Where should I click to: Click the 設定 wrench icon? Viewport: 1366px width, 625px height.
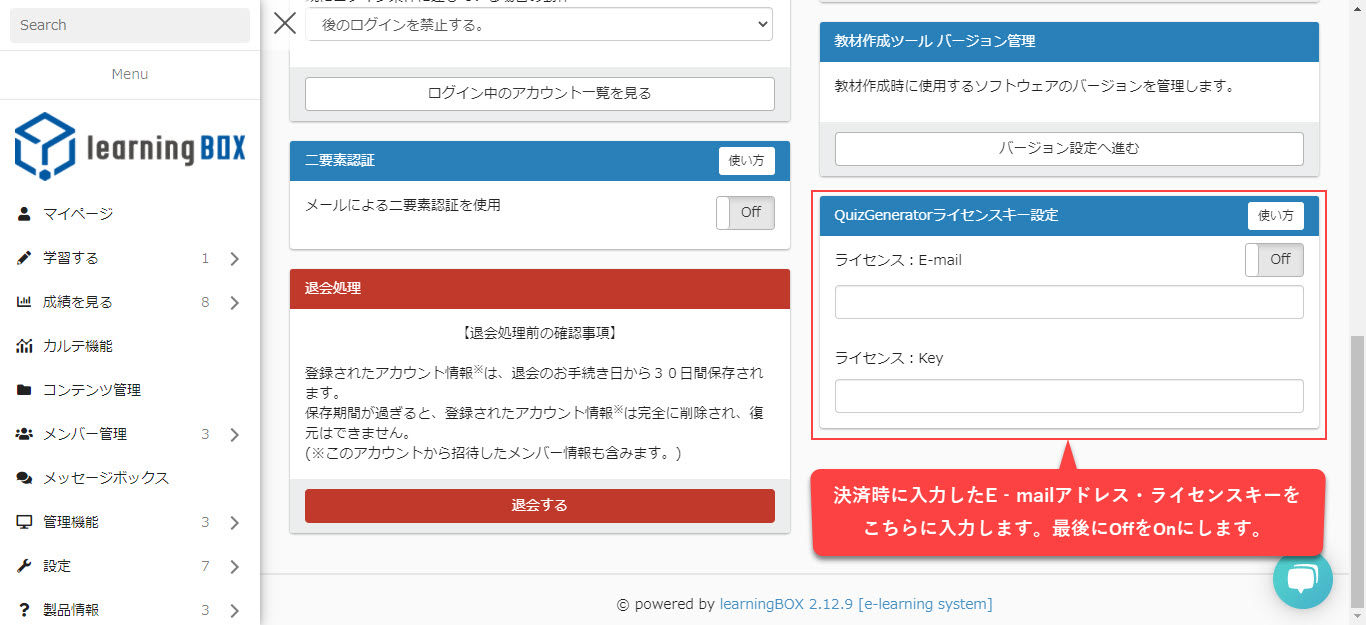[24, 566]
